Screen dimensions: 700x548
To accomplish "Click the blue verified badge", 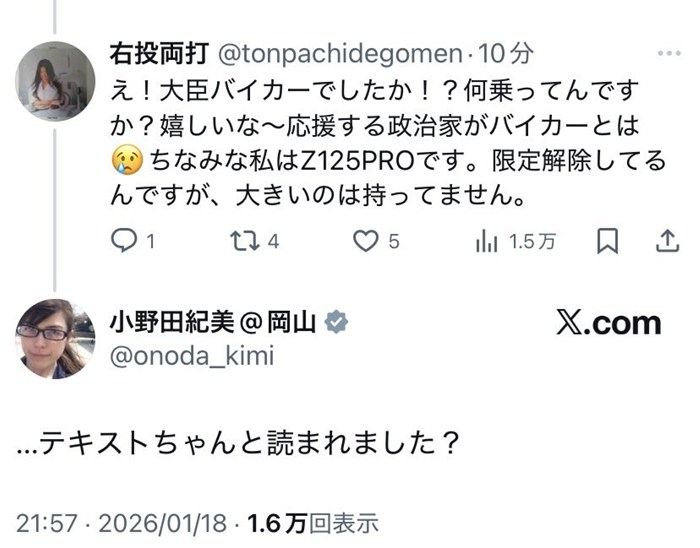I will coord(338,322).
